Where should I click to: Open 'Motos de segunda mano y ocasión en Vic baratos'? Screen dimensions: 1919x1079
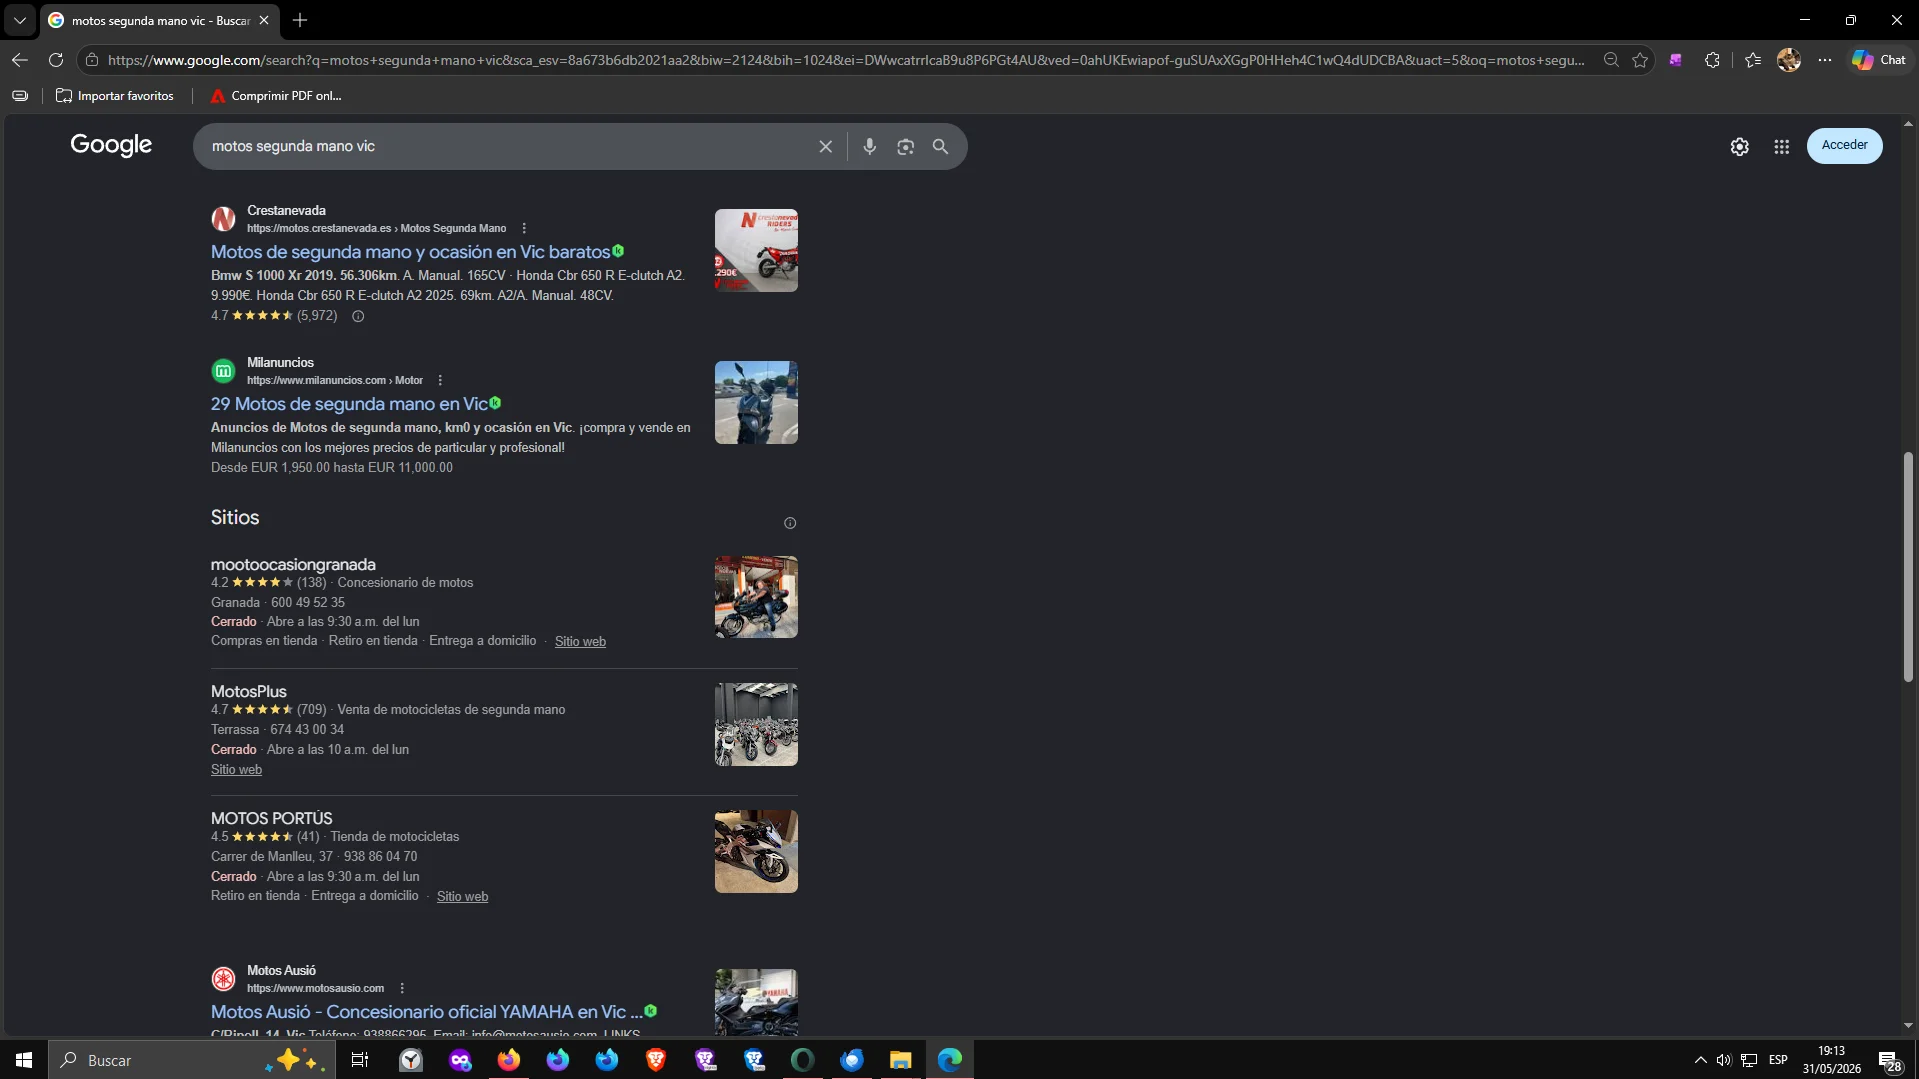click(x=410, y=252)
